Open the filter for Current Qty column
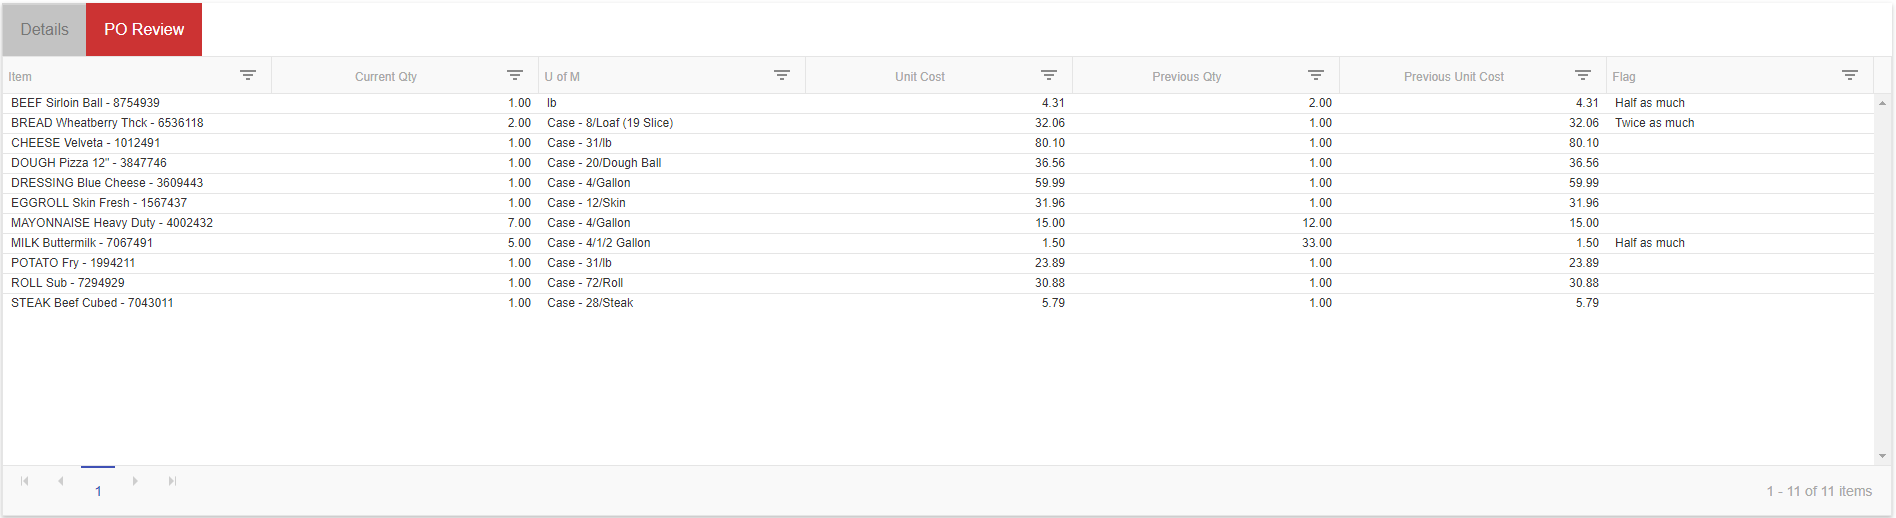 [x=515, y=76]
